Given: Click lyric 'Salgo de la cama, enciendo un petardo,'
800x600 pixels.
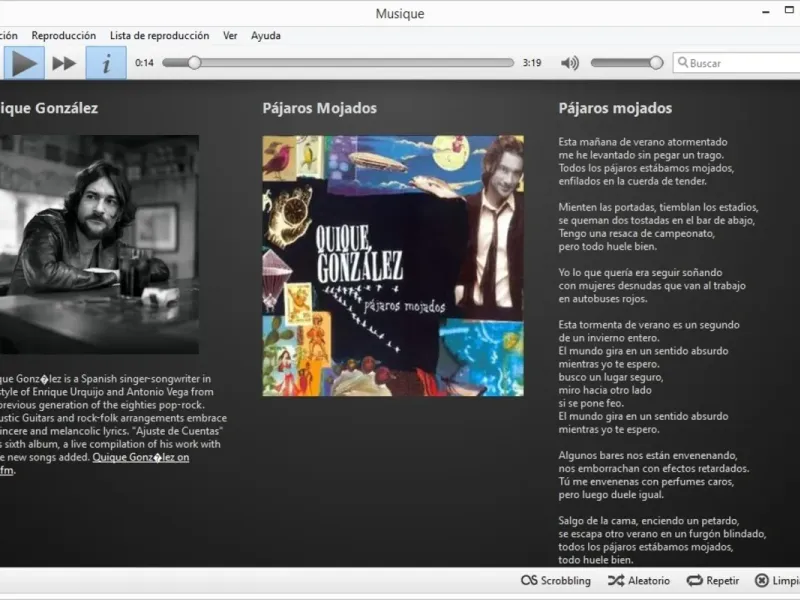Looking at the screenshot, I should coord(648,521).
